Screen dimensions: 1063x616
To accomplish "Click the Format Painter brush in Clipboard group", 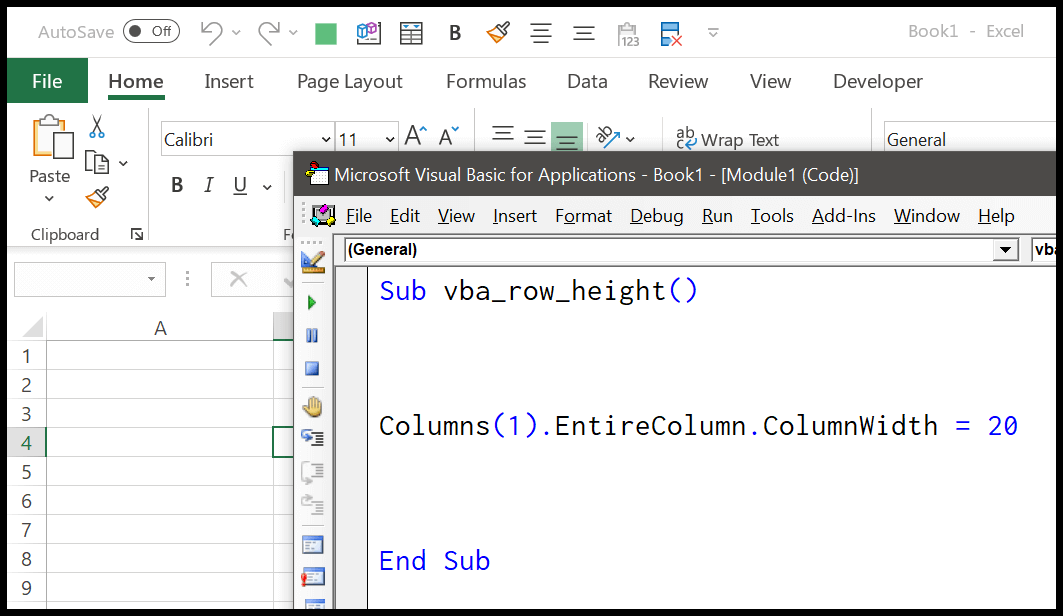I will 97,198.
